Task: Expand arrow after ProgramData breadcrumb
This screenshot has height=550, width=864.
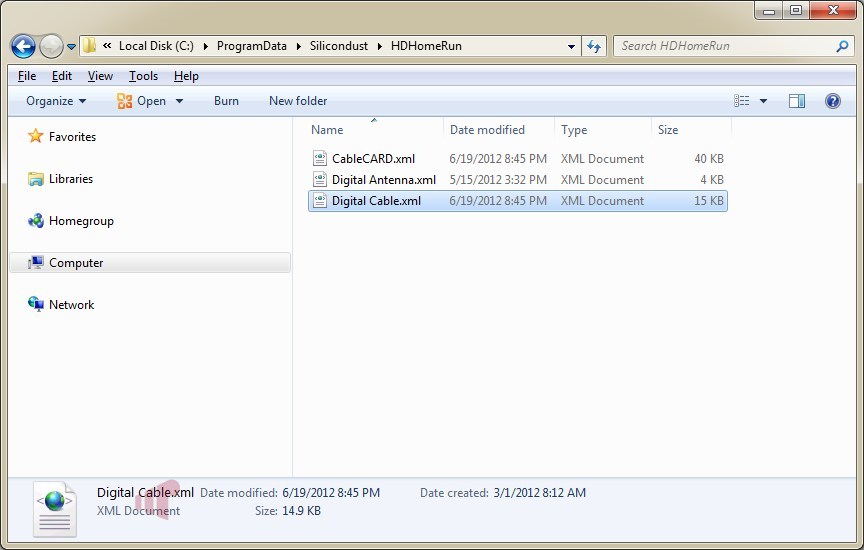Action: (299, 46)
